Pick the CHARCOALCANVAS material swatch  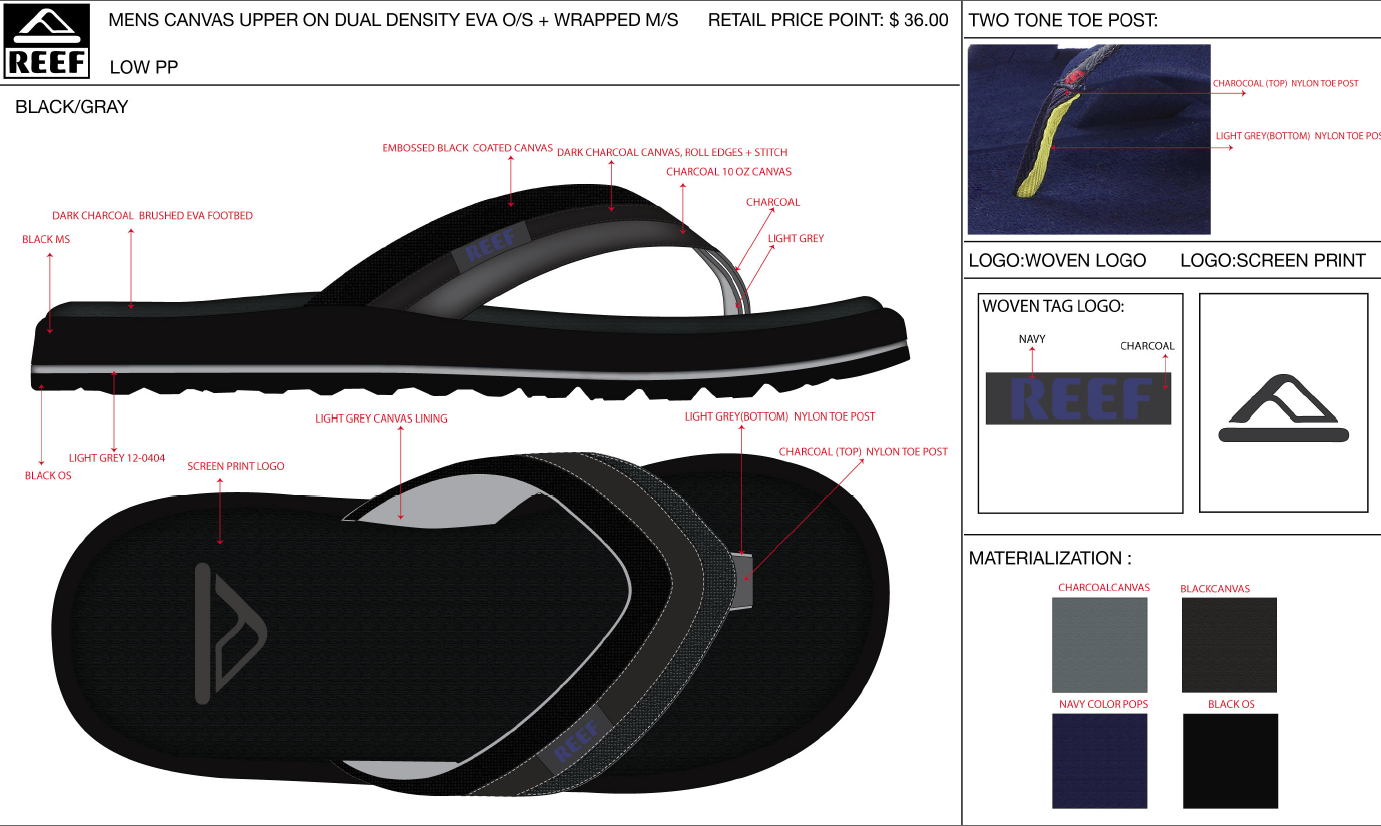[x=1100, y=645]
